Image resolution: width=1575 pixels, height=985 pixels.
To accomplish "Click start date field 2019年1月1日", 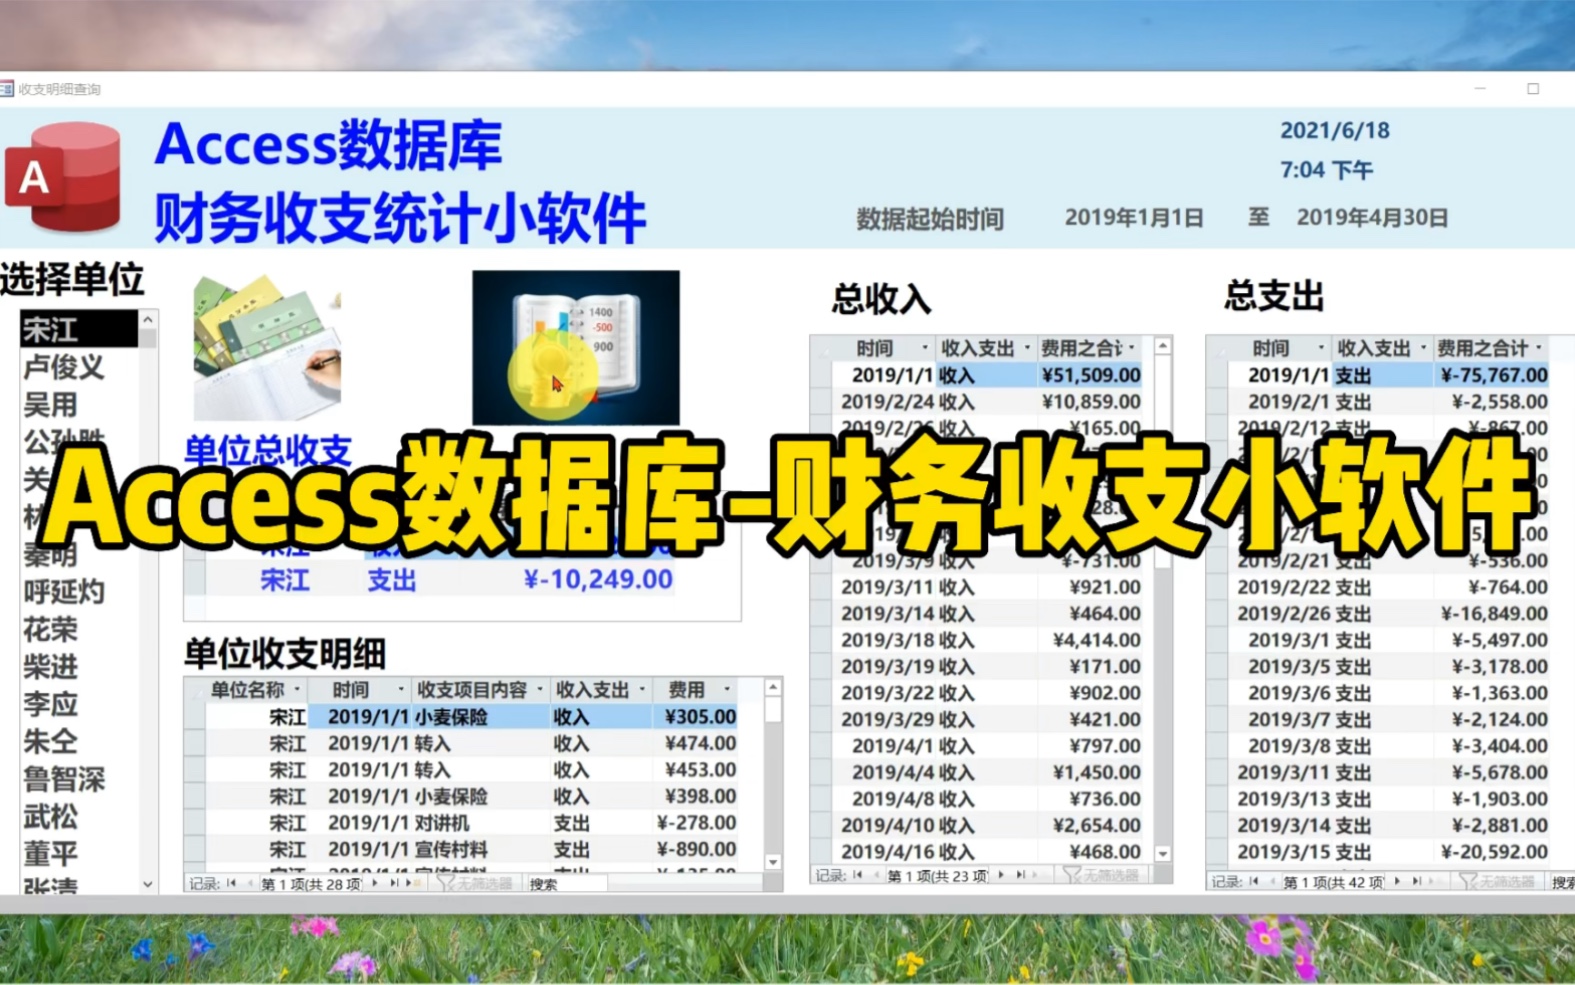I will 1134,217.
